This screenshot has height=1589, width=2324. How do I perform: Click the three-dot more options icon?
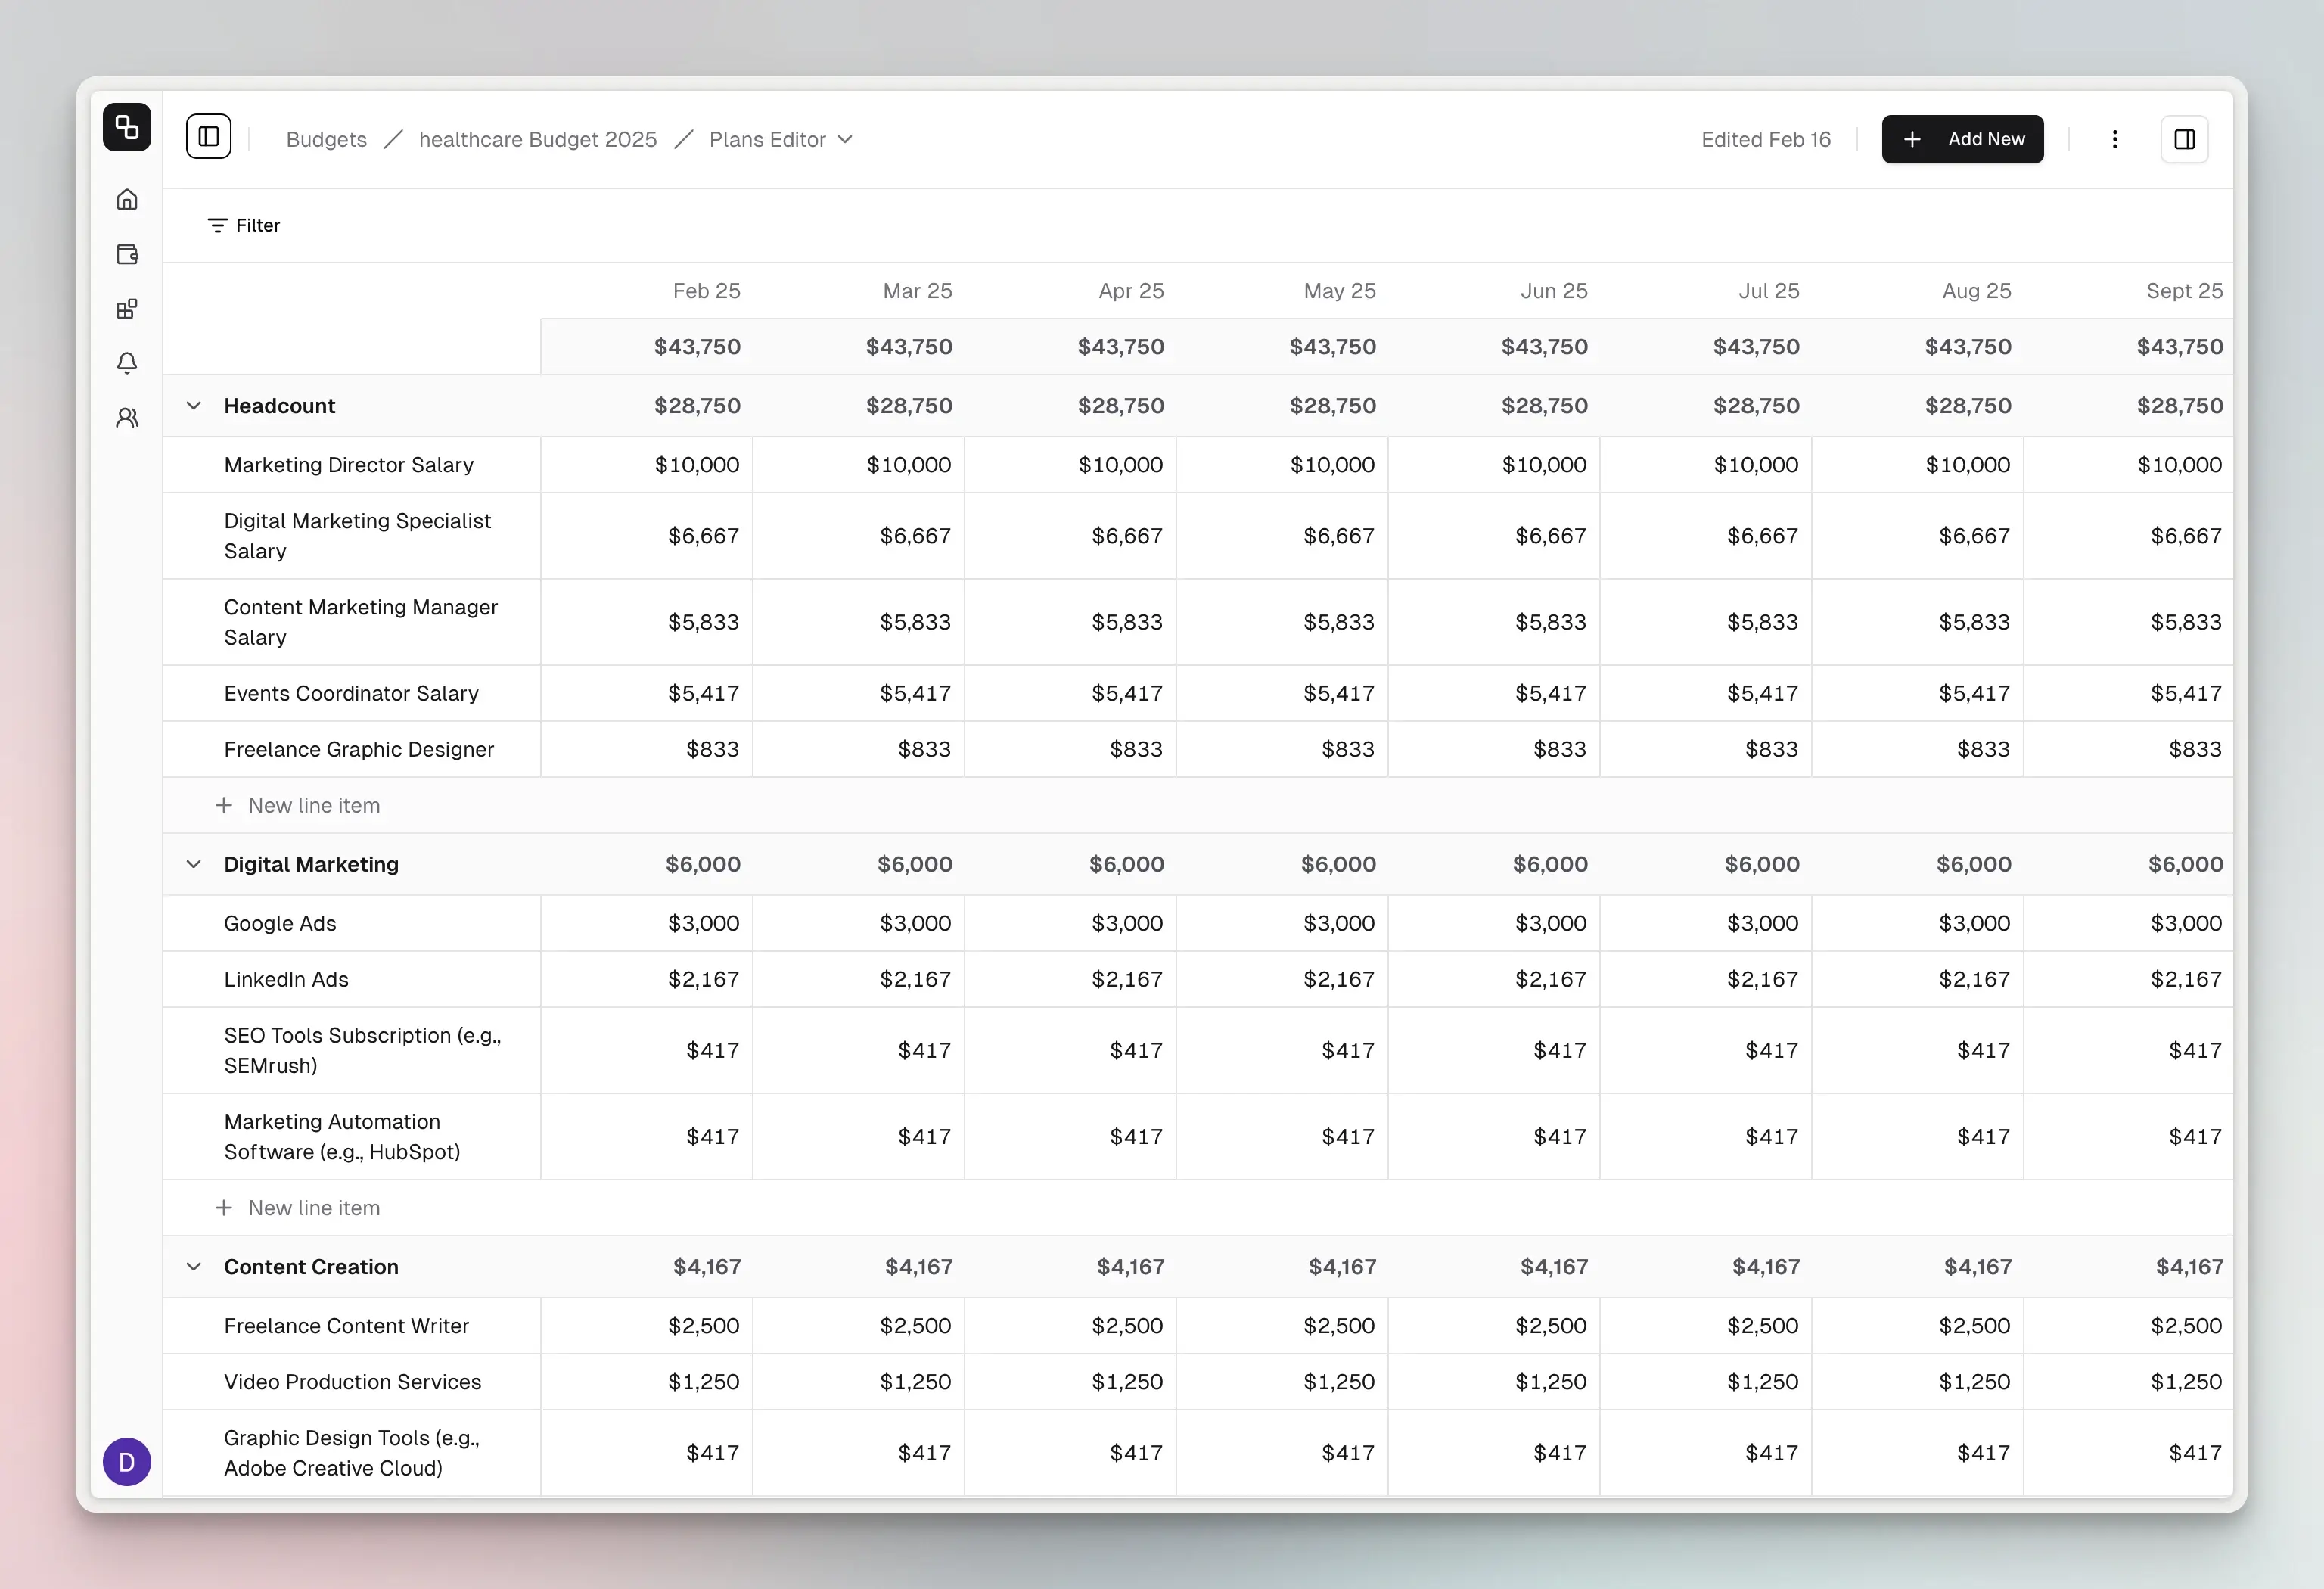click(2114, 139)
